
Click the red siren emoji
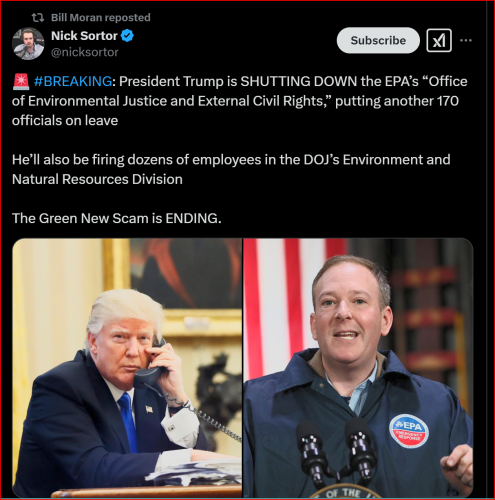click(x=21, y=82)
